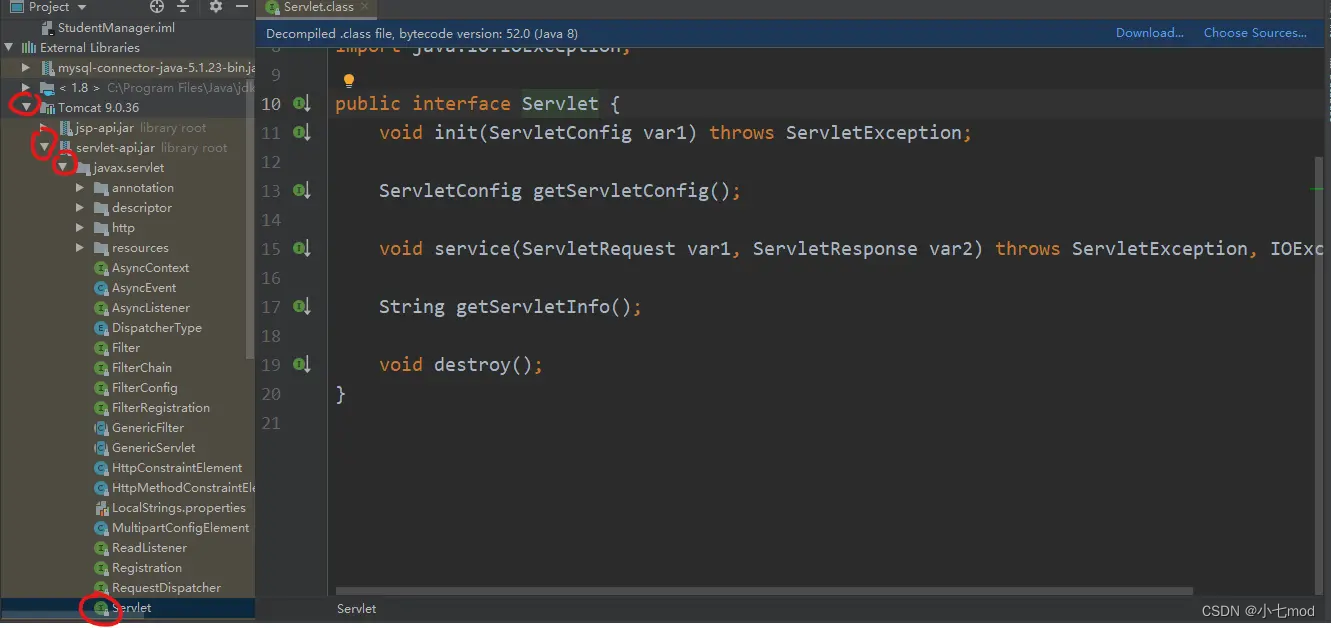Image resolution: width=1331 pixels, height=628 pixels.
Task: Click the External Libraries bar-chart icon
Action: (x=28, y=48)
